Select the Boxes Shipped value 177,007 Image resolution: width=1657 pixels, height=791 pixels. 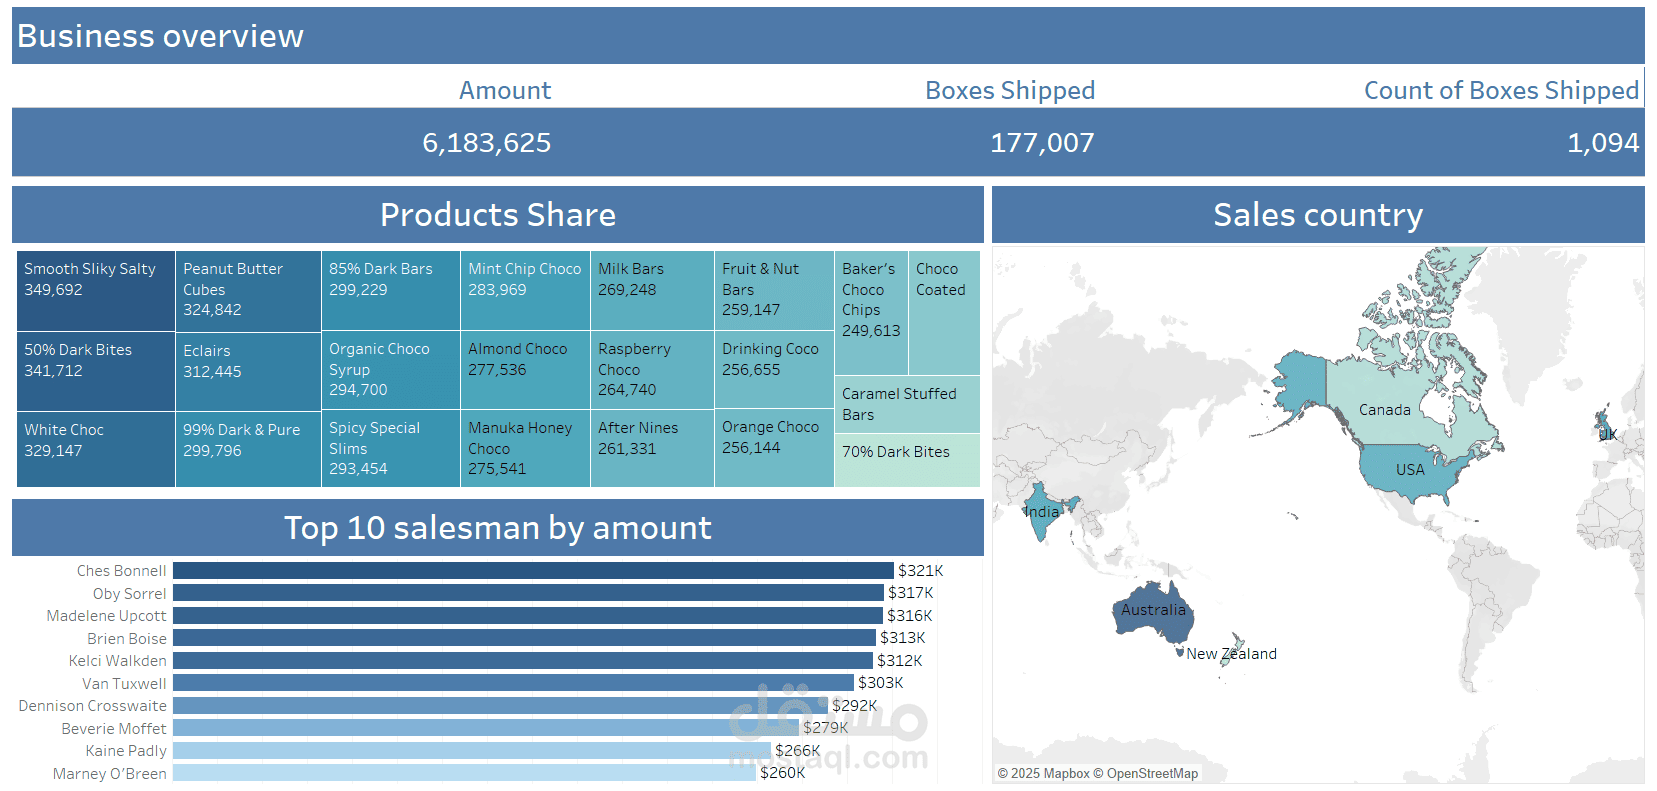tap(1042, 143)
